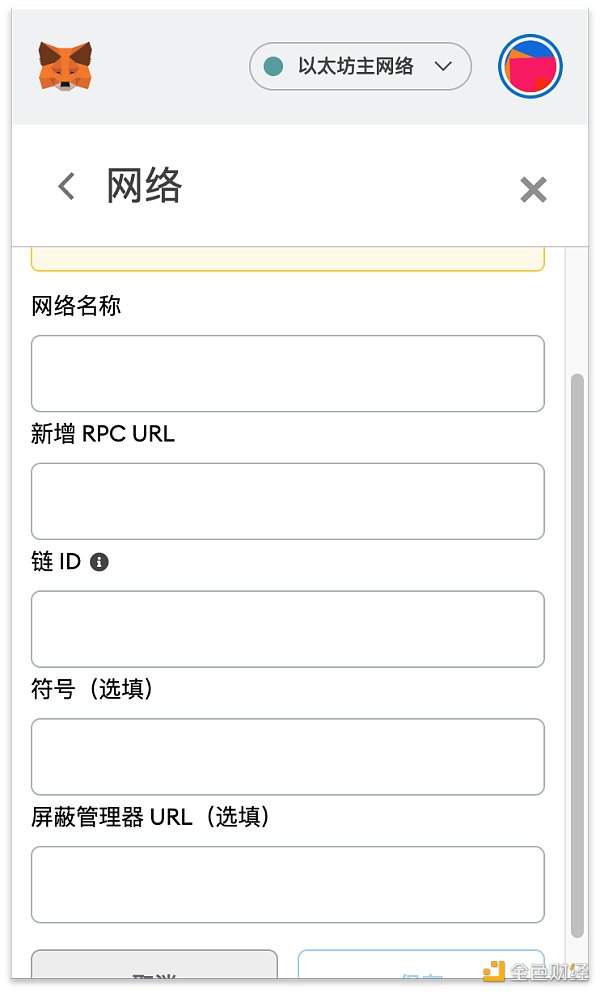
Task: Click the vertical scrollbar thumb
Action: [x=577, y=655]
